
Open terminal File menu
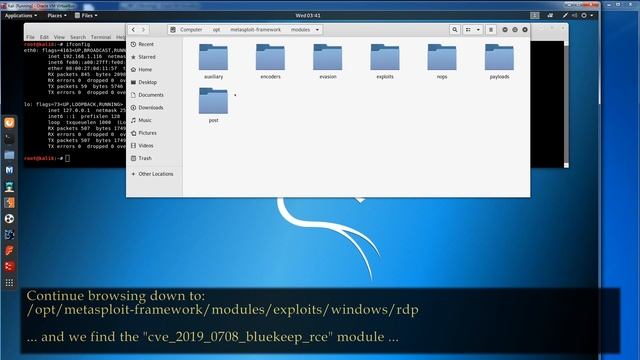click(x=30, y=37)
